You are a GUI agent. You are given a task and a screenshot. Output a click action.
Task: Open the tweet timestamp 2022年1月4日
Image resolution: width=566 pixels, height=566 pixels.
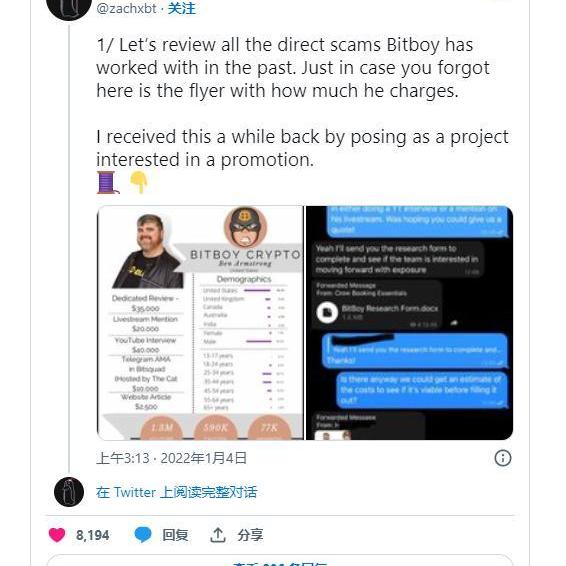tap(171, 458)
